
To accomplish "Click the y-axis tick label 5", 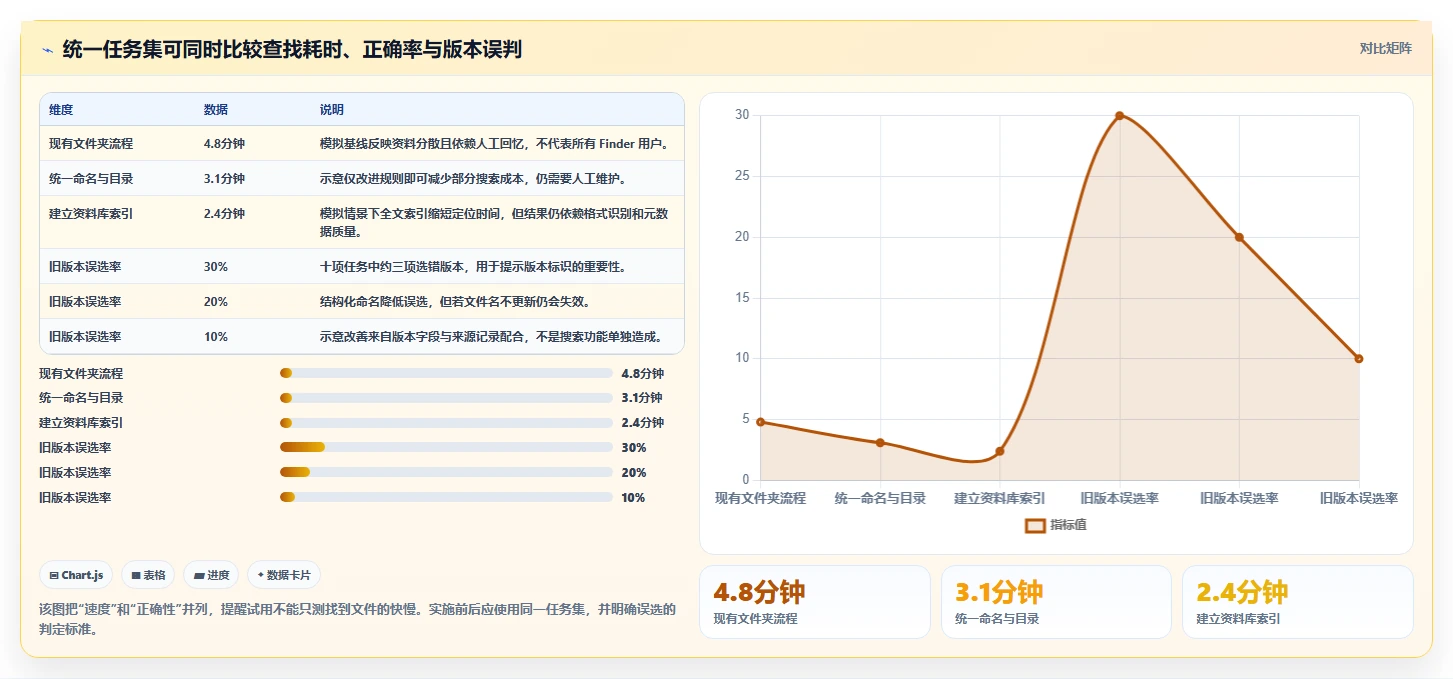I will pos(745,419).
